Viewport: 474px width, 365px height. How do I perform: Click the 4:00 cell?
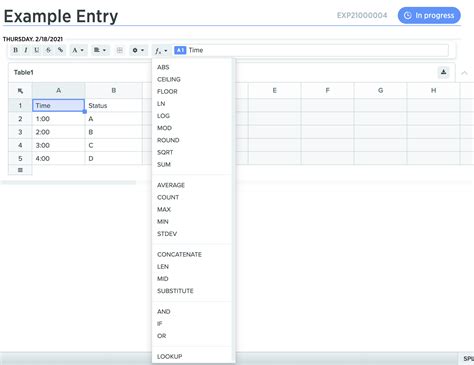coord(58,158)
